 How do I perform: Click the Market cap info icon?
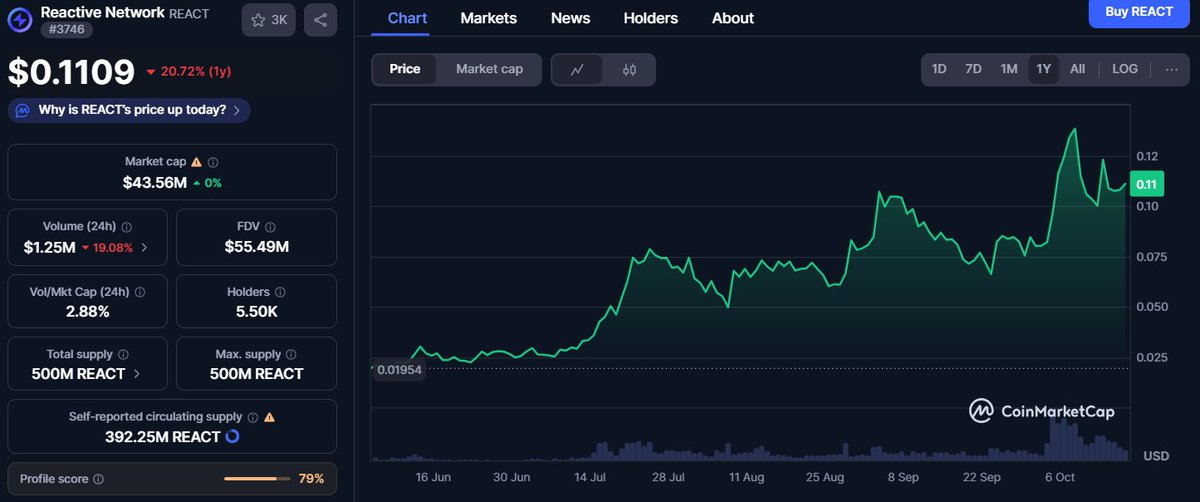(x=213, y=161)
